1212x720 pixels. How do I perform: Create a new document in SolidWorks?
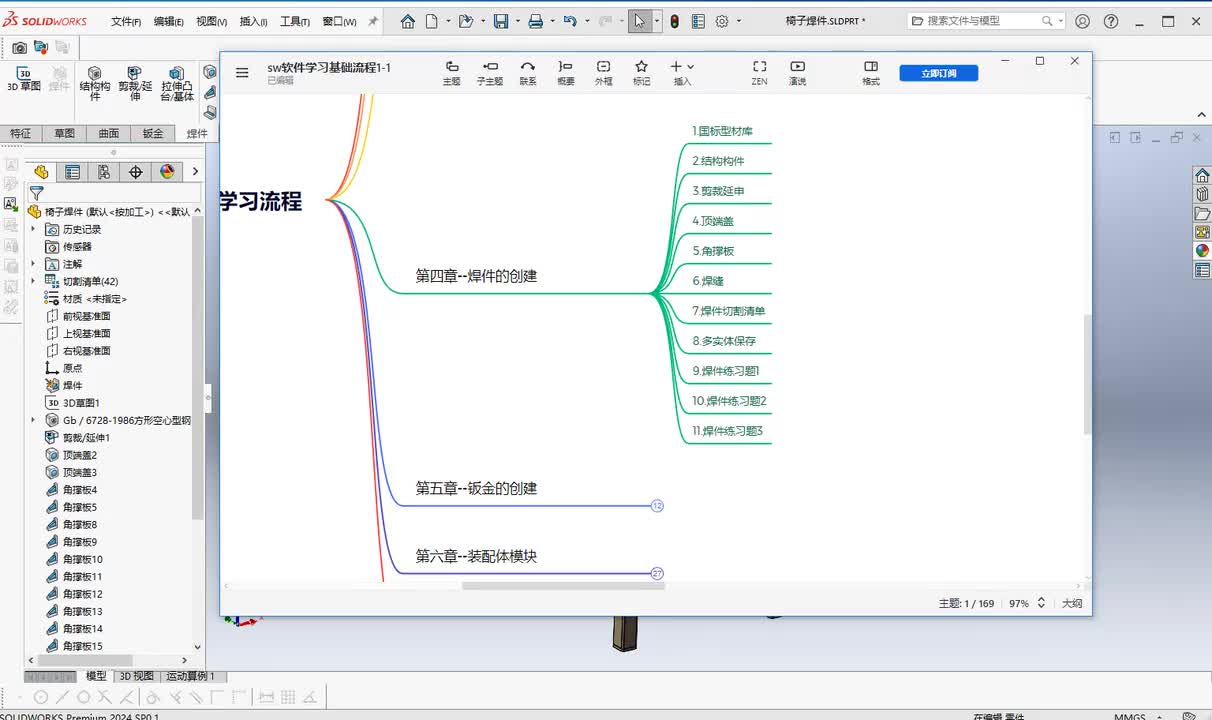coord(432,21)
